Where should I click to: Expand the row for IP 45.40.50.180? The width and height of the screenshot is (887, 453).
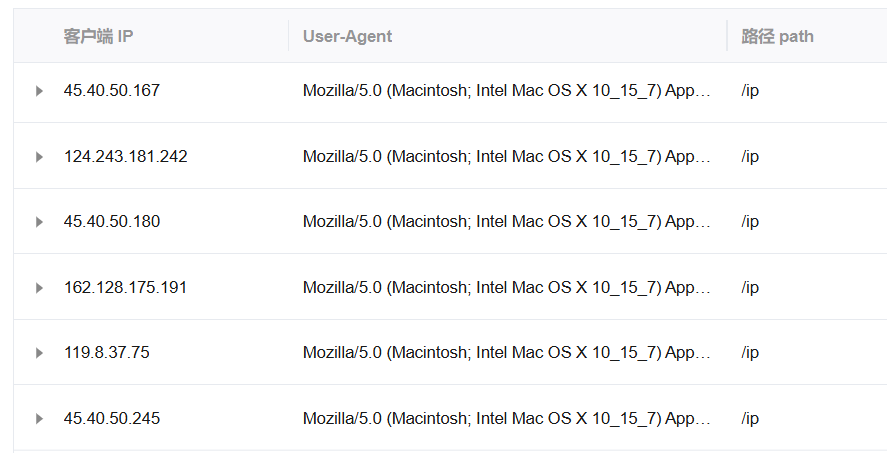[x=39, y=222]
